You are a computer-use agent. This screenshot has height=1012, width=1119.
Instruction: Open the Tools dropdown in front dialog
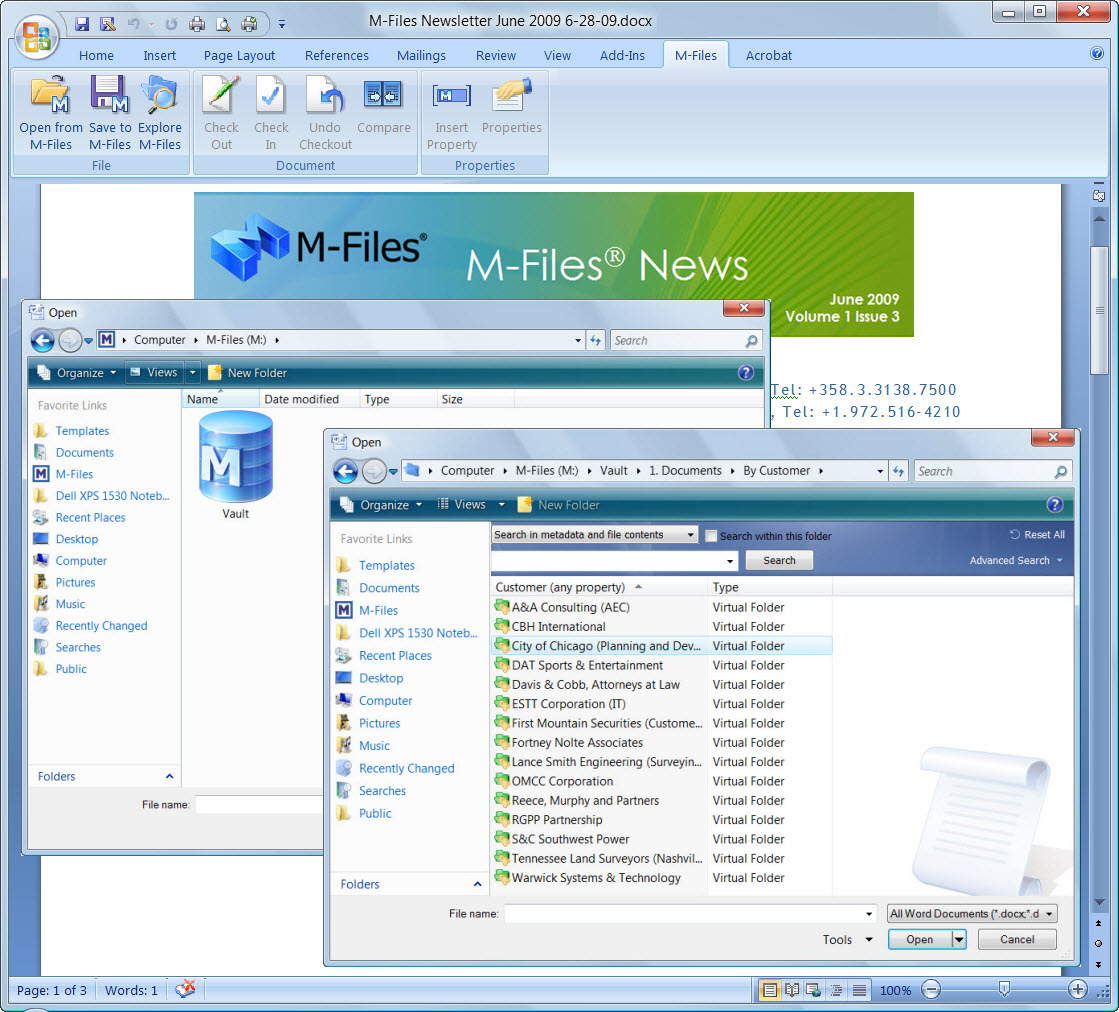[x=848, y=939]
